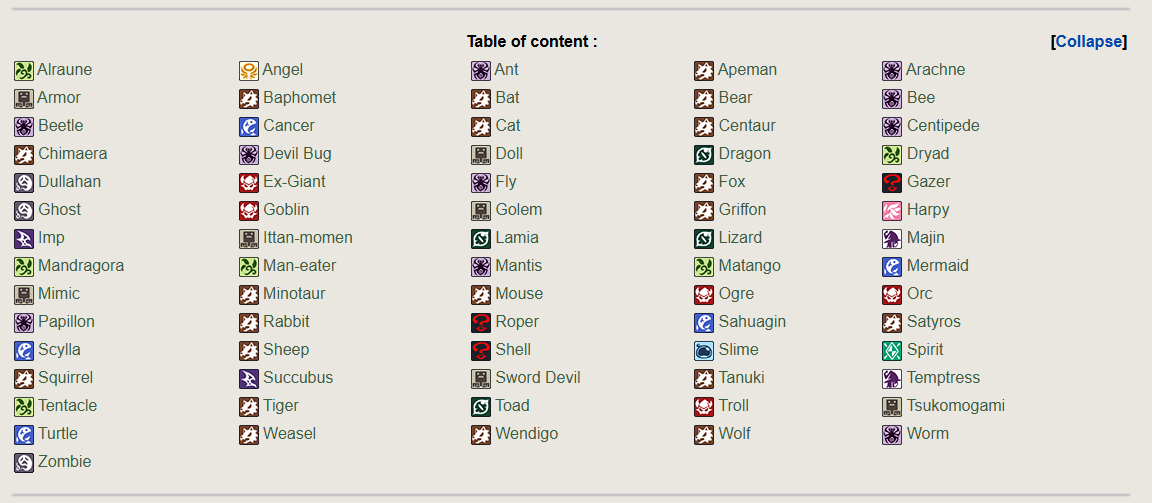Click the green plant icon beside Alraune
The height and width of the screenshot is (503, 1152).
(x=24, y=70)
